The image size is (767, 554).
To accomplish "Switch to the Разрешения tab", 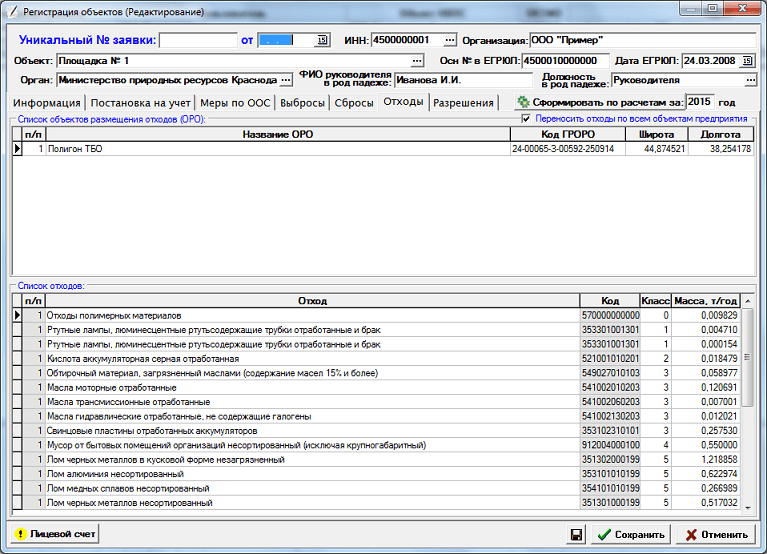I will point(463,103).
